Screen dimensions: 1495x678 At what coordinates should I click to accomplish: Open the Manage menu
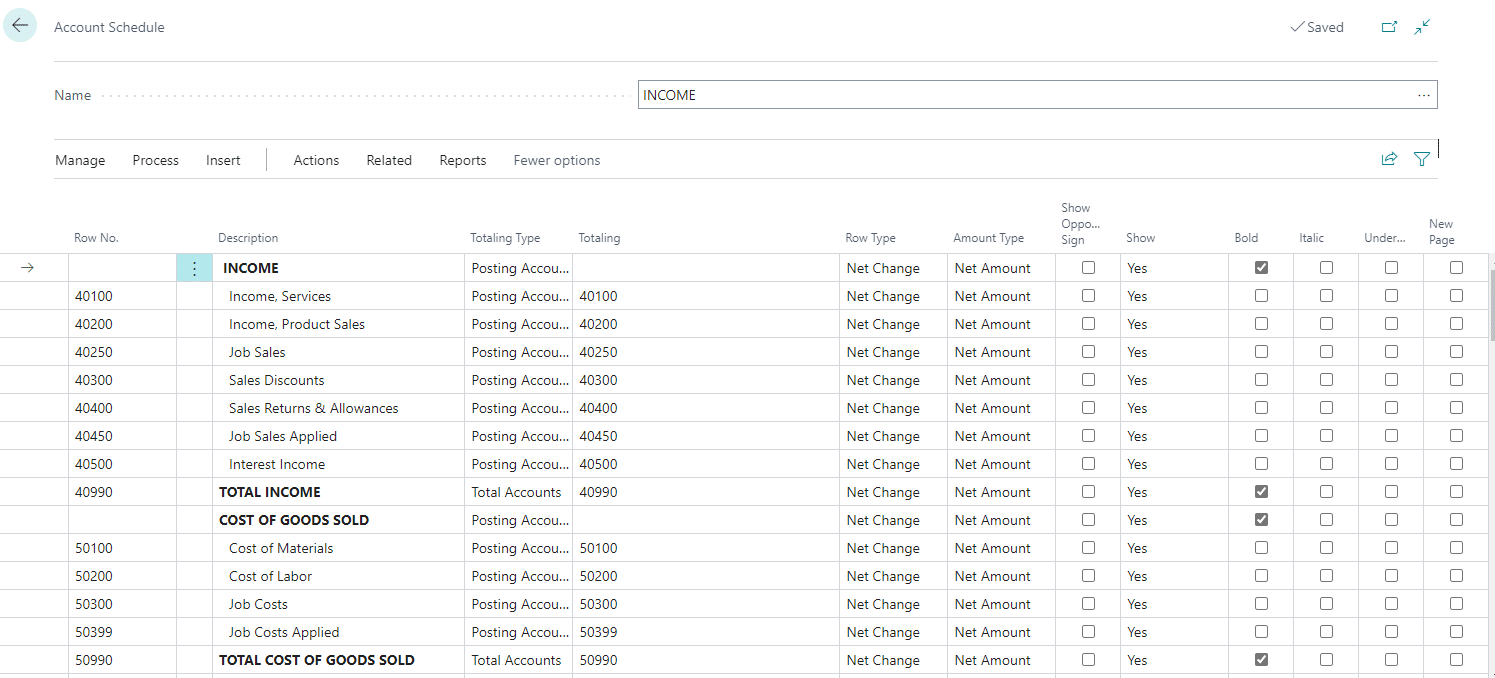pos(80,160)
